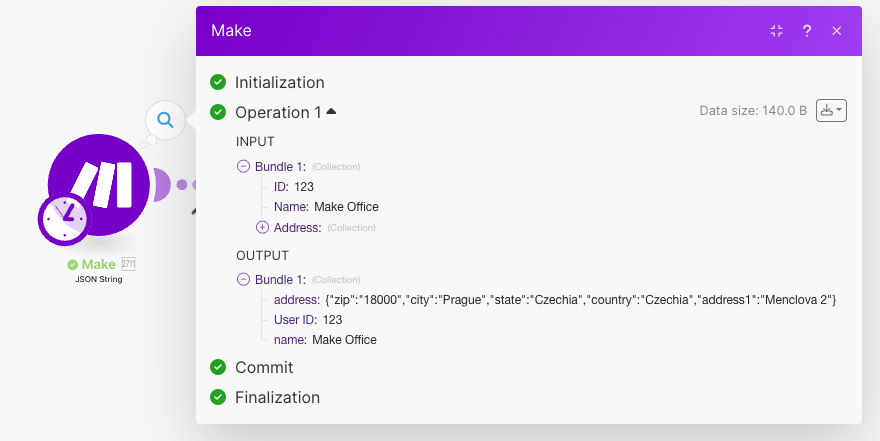Click the green status check under module
Screen dimensions: 880x441
click(72, 265)
